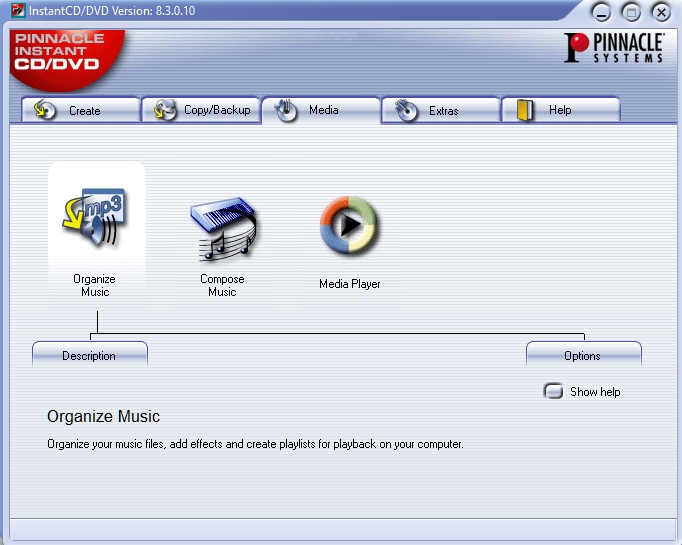Click the Pinnacle Systems logo
This screenshot has width=682, height=545.
(x=614, y=48)
